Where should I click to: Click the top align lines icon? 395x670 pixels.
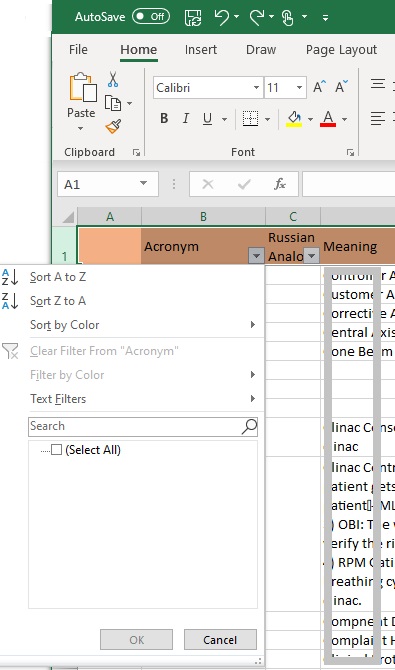coord(378,84)
